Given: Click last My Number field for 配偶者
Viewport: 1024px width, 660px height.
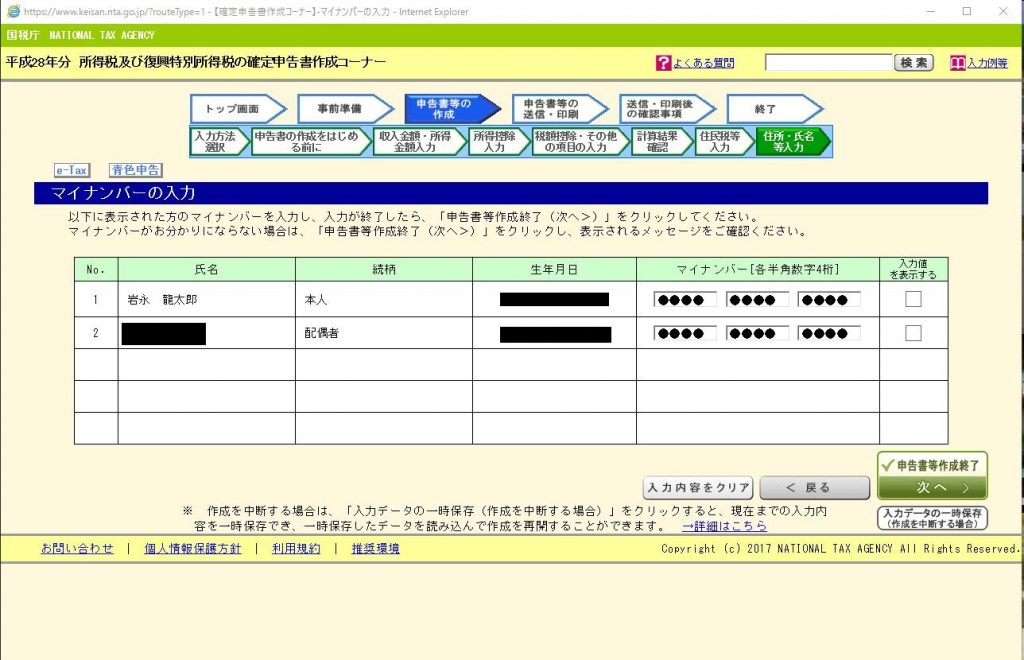Looking at the screenshot, I should pos(829,334).
